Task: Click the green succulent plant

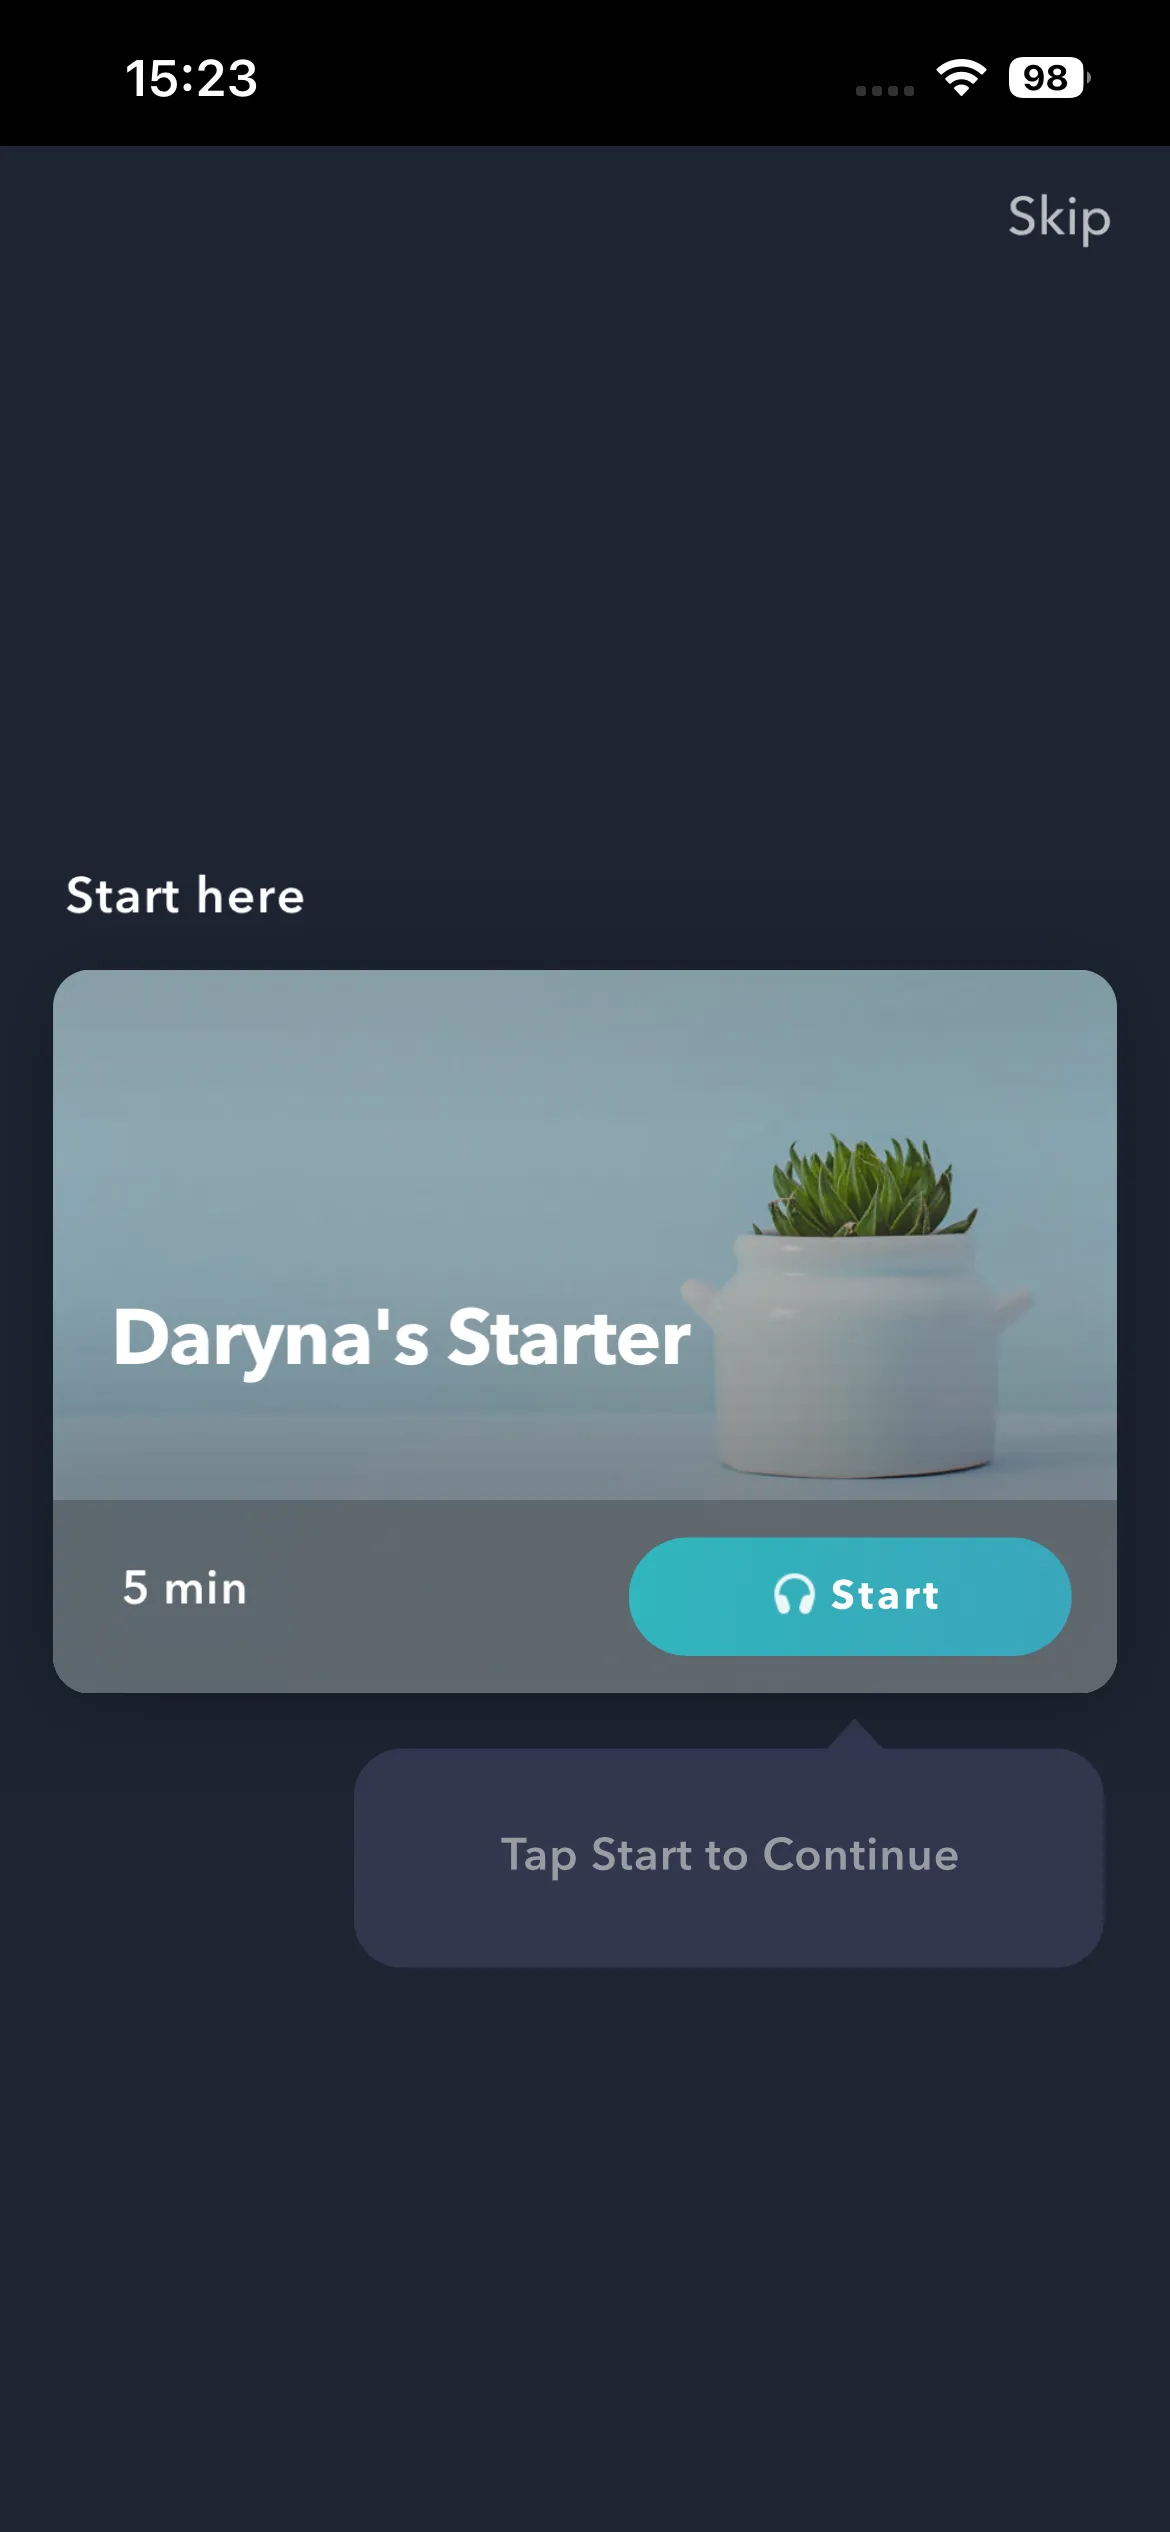Action: [863, 1187]
